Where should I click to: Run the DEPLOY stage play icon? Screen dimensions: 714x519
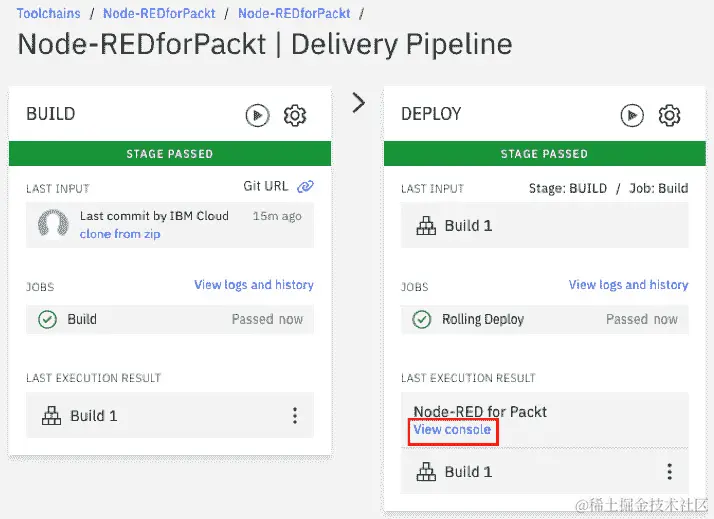[x=632, y=116]
